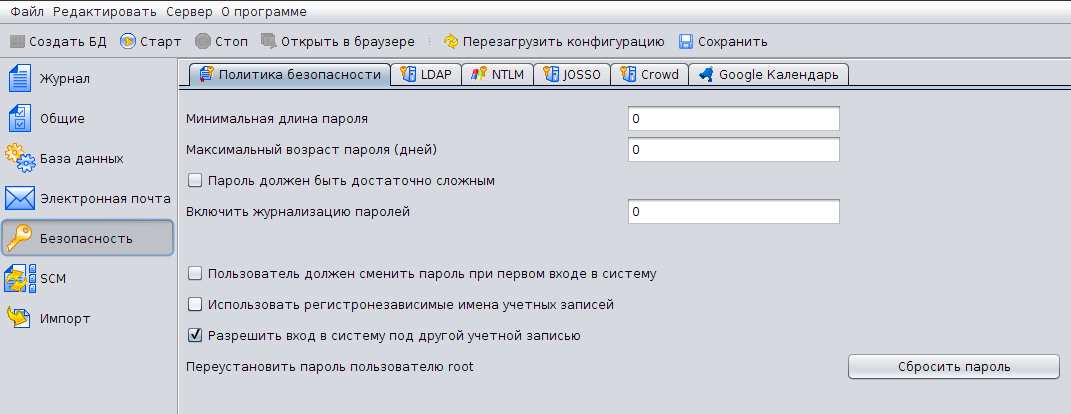Viewport: 1071px width, 414px height.
Task: Enable 'Пароль должен быть достаточно сложным' checkbox
Action: [195, 181]
